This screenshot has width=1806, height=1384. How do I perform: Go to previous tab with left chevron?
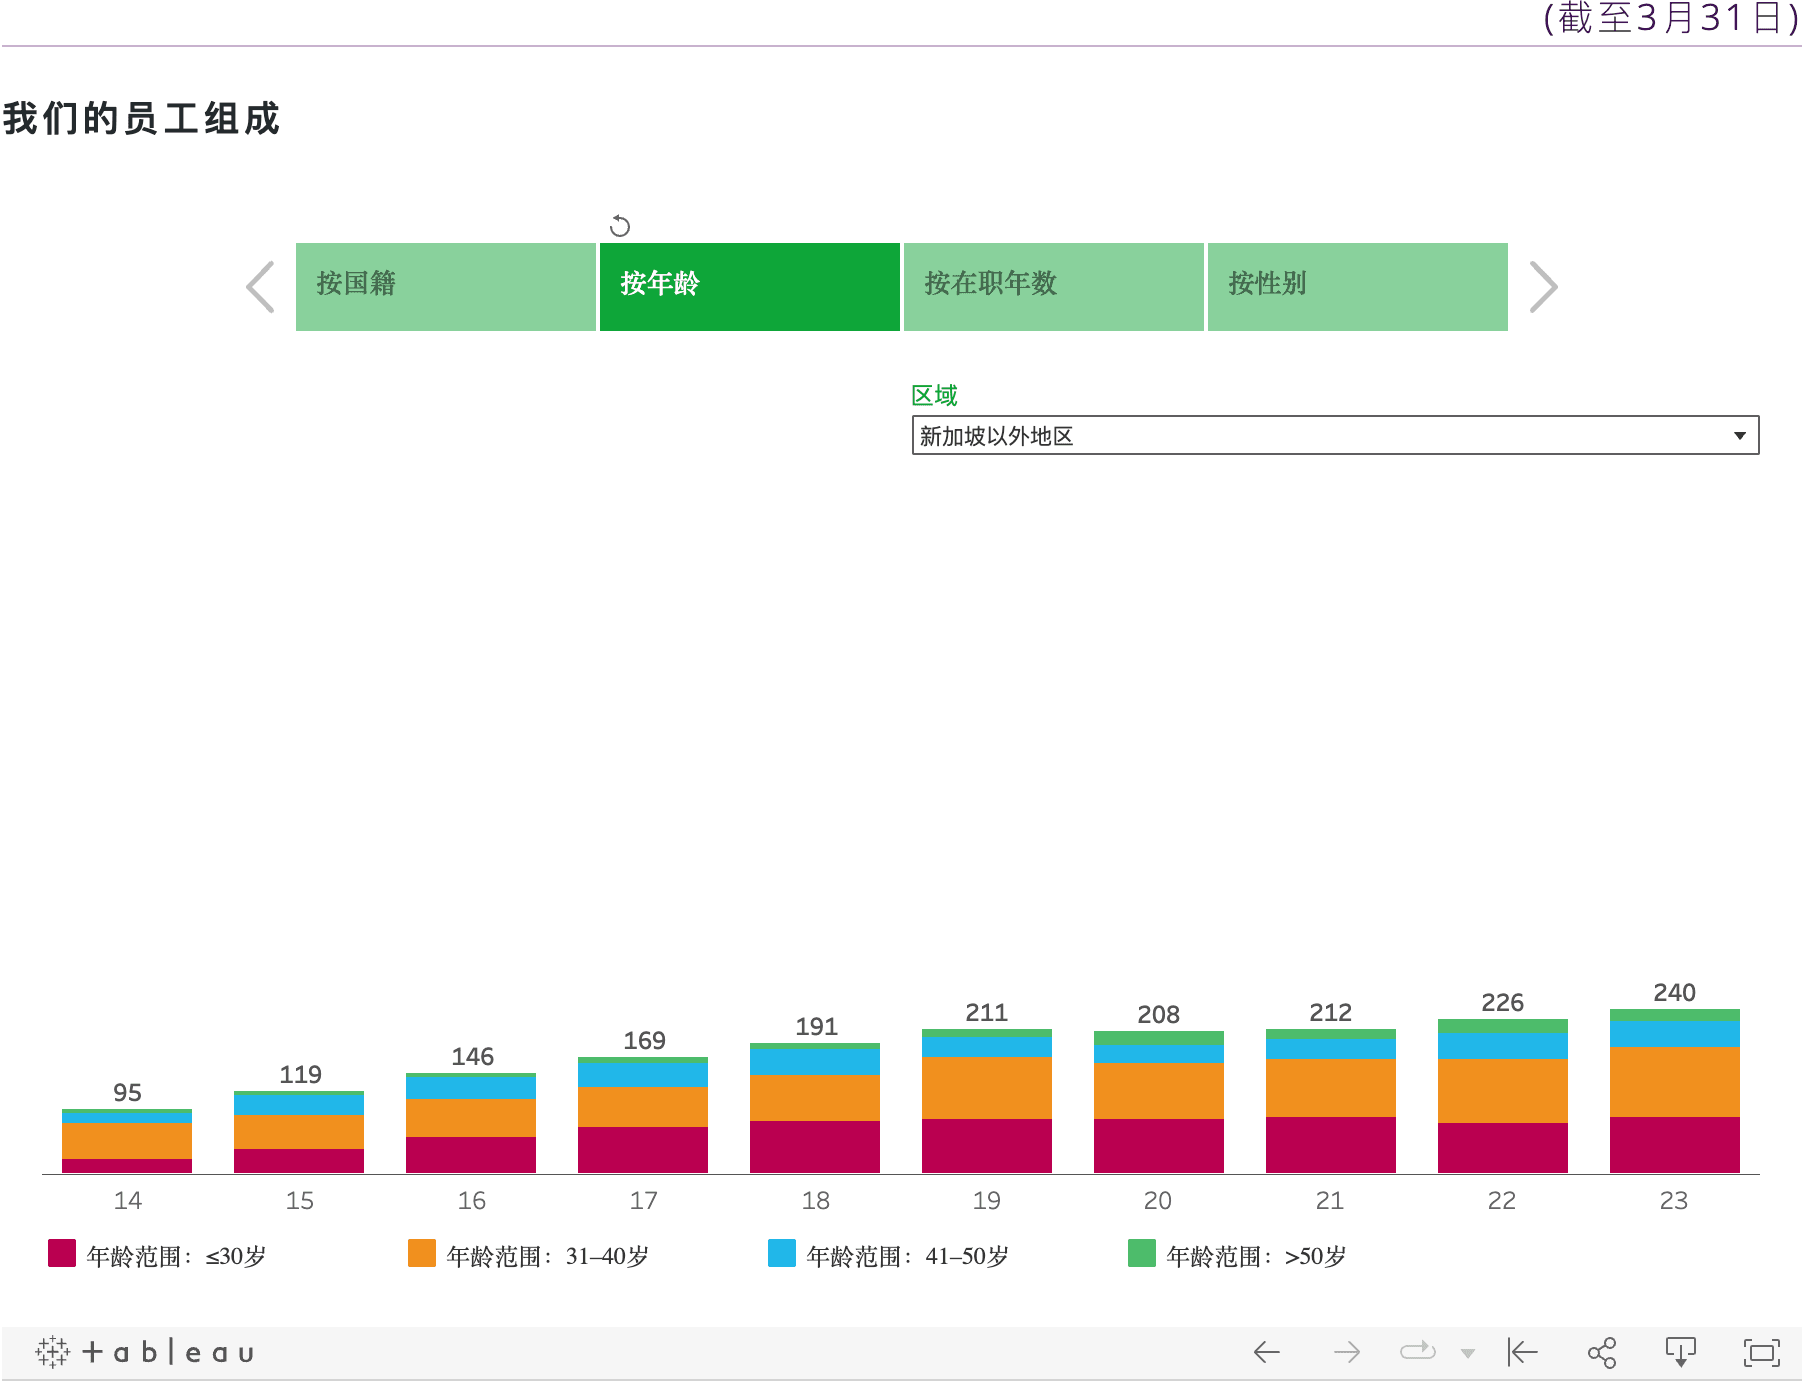tap(261, 287)
